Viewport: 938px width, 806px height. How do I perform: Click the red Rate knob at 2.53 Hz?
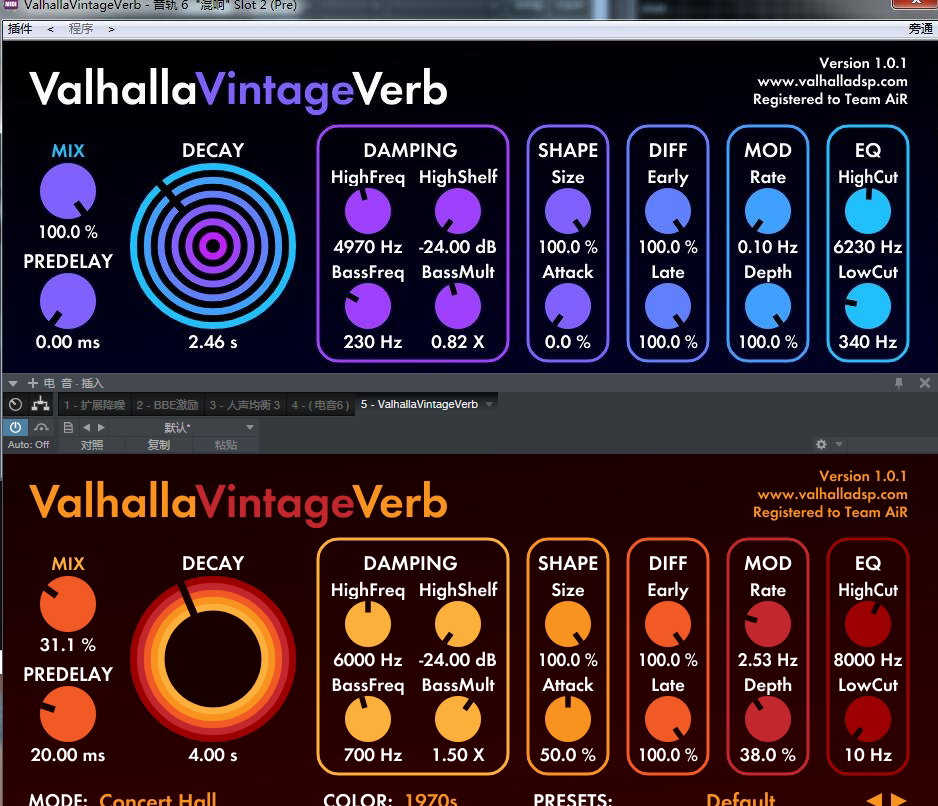point(768,624)
